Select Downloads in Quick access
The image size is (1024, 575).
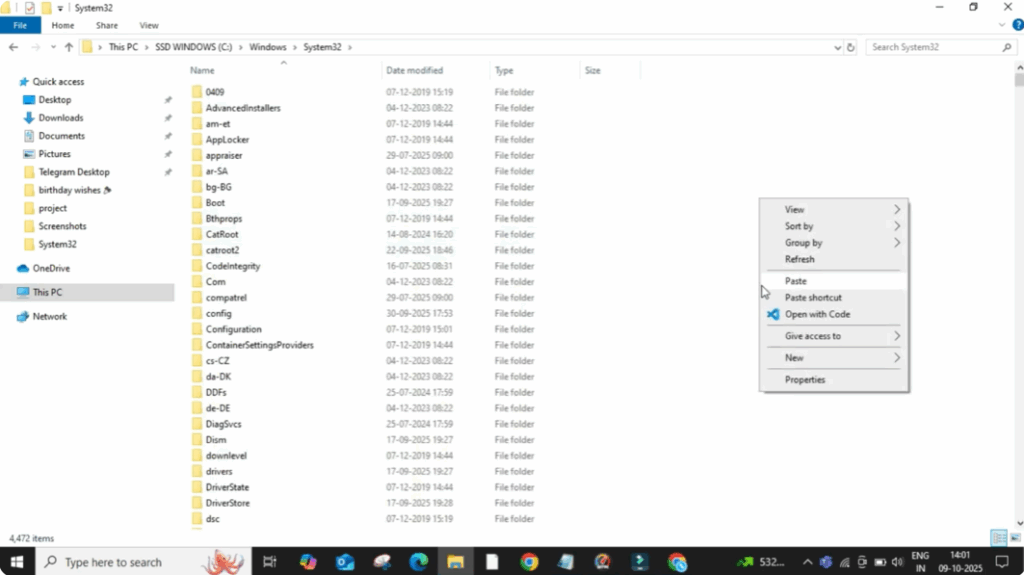click(x=61, y=118)
